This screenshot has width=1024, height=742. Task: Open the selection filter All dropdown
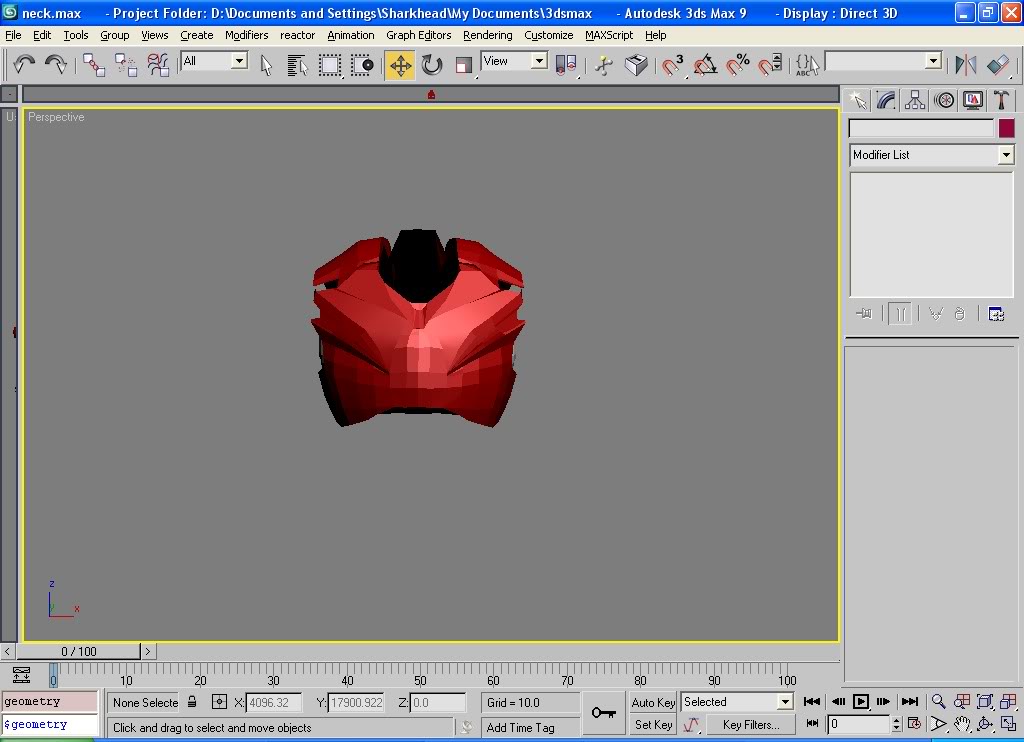click(x=239, y=61)
